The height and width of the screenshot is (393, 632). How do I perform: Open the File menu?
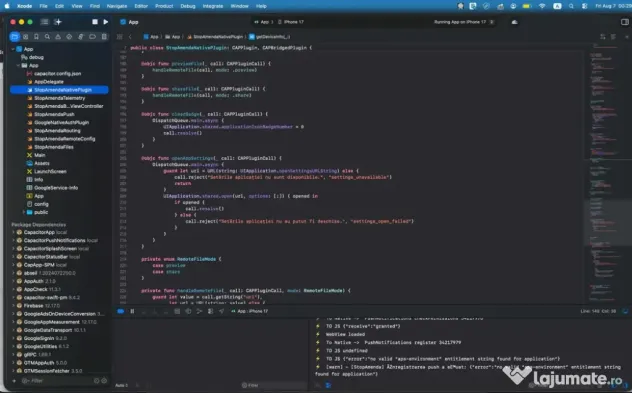pos(44,6)
